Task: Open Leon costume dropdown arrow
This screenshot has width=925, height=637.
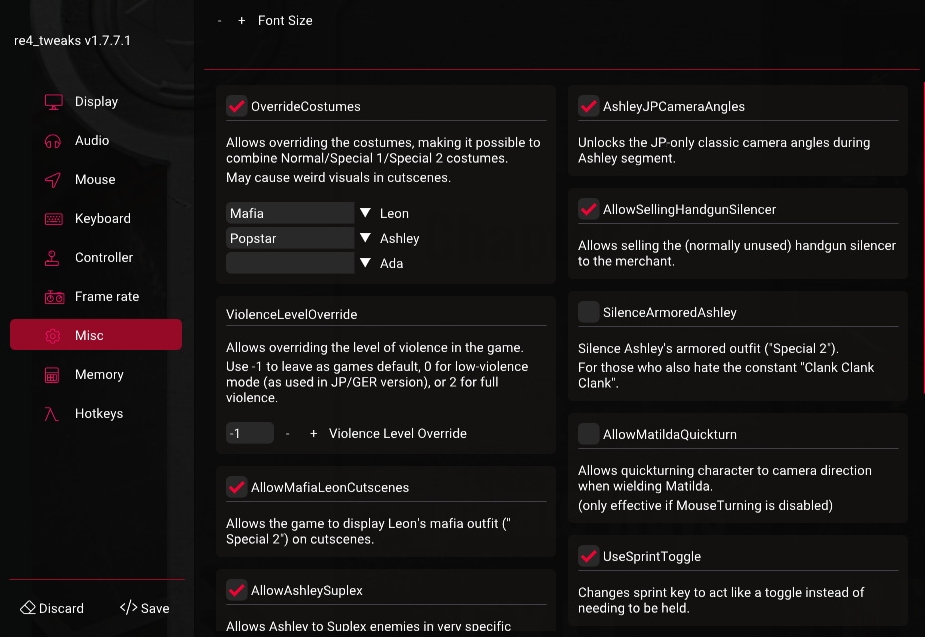Action: click(365, 213)
